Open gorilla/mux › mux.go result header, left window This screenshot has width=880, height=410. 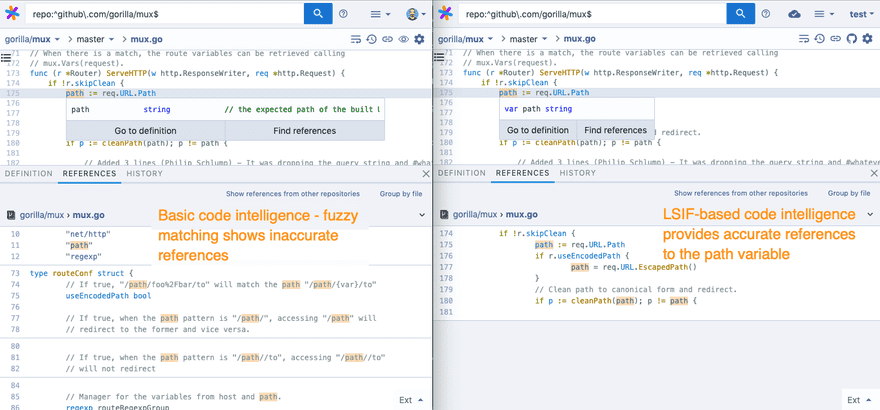tap(62, 215)
